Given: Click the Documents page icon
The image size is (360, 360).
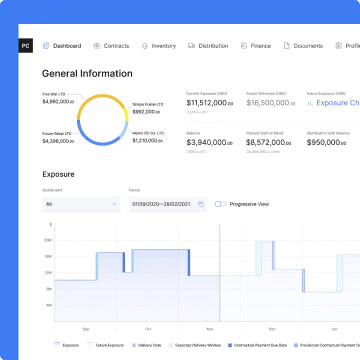Looking at the screenshot, I should click(286, 46).
